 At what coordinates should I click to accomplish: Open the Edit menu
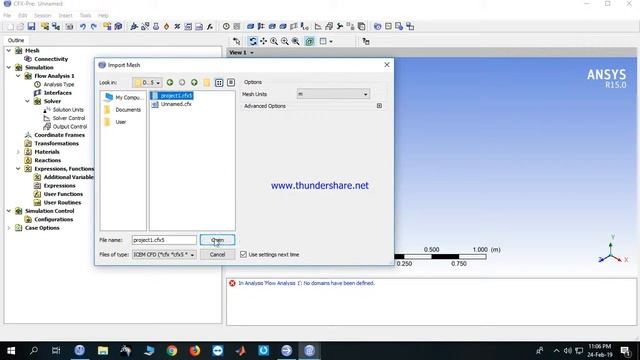click(22, 16)
